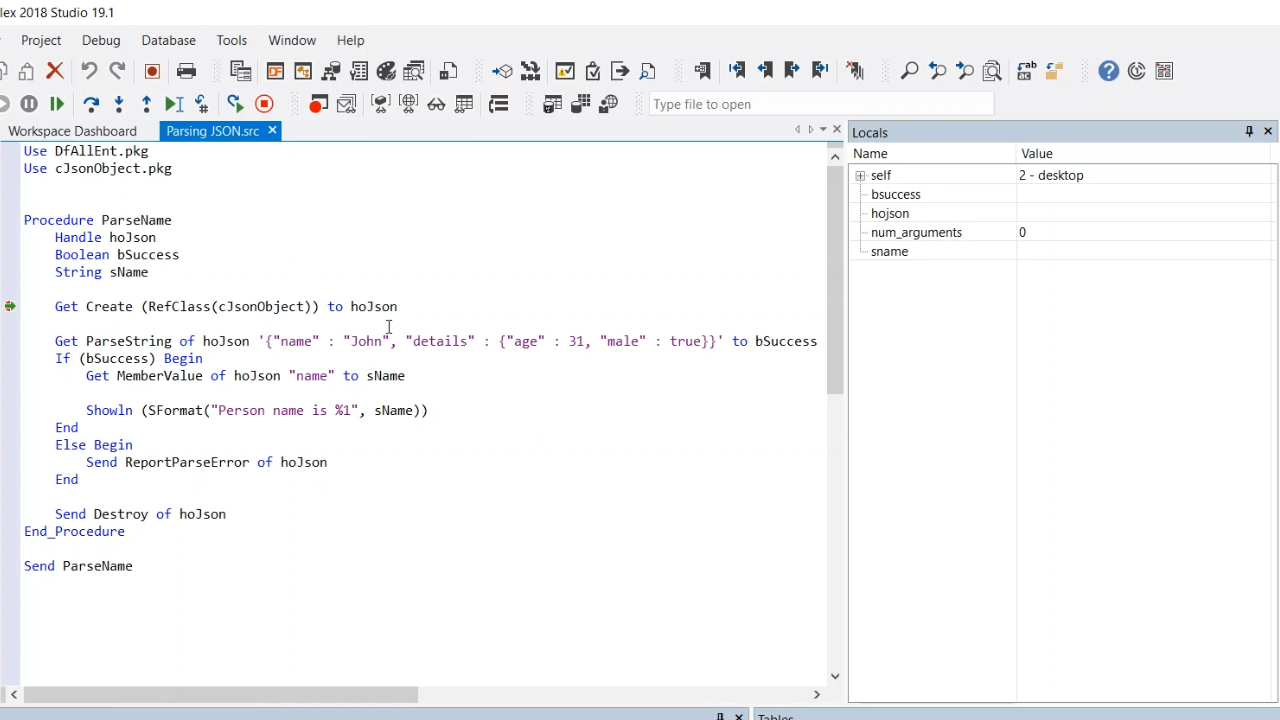1280x720 pixels.
Task: Open the editor tab list dropdown arrow
Action: coord(823,130)
